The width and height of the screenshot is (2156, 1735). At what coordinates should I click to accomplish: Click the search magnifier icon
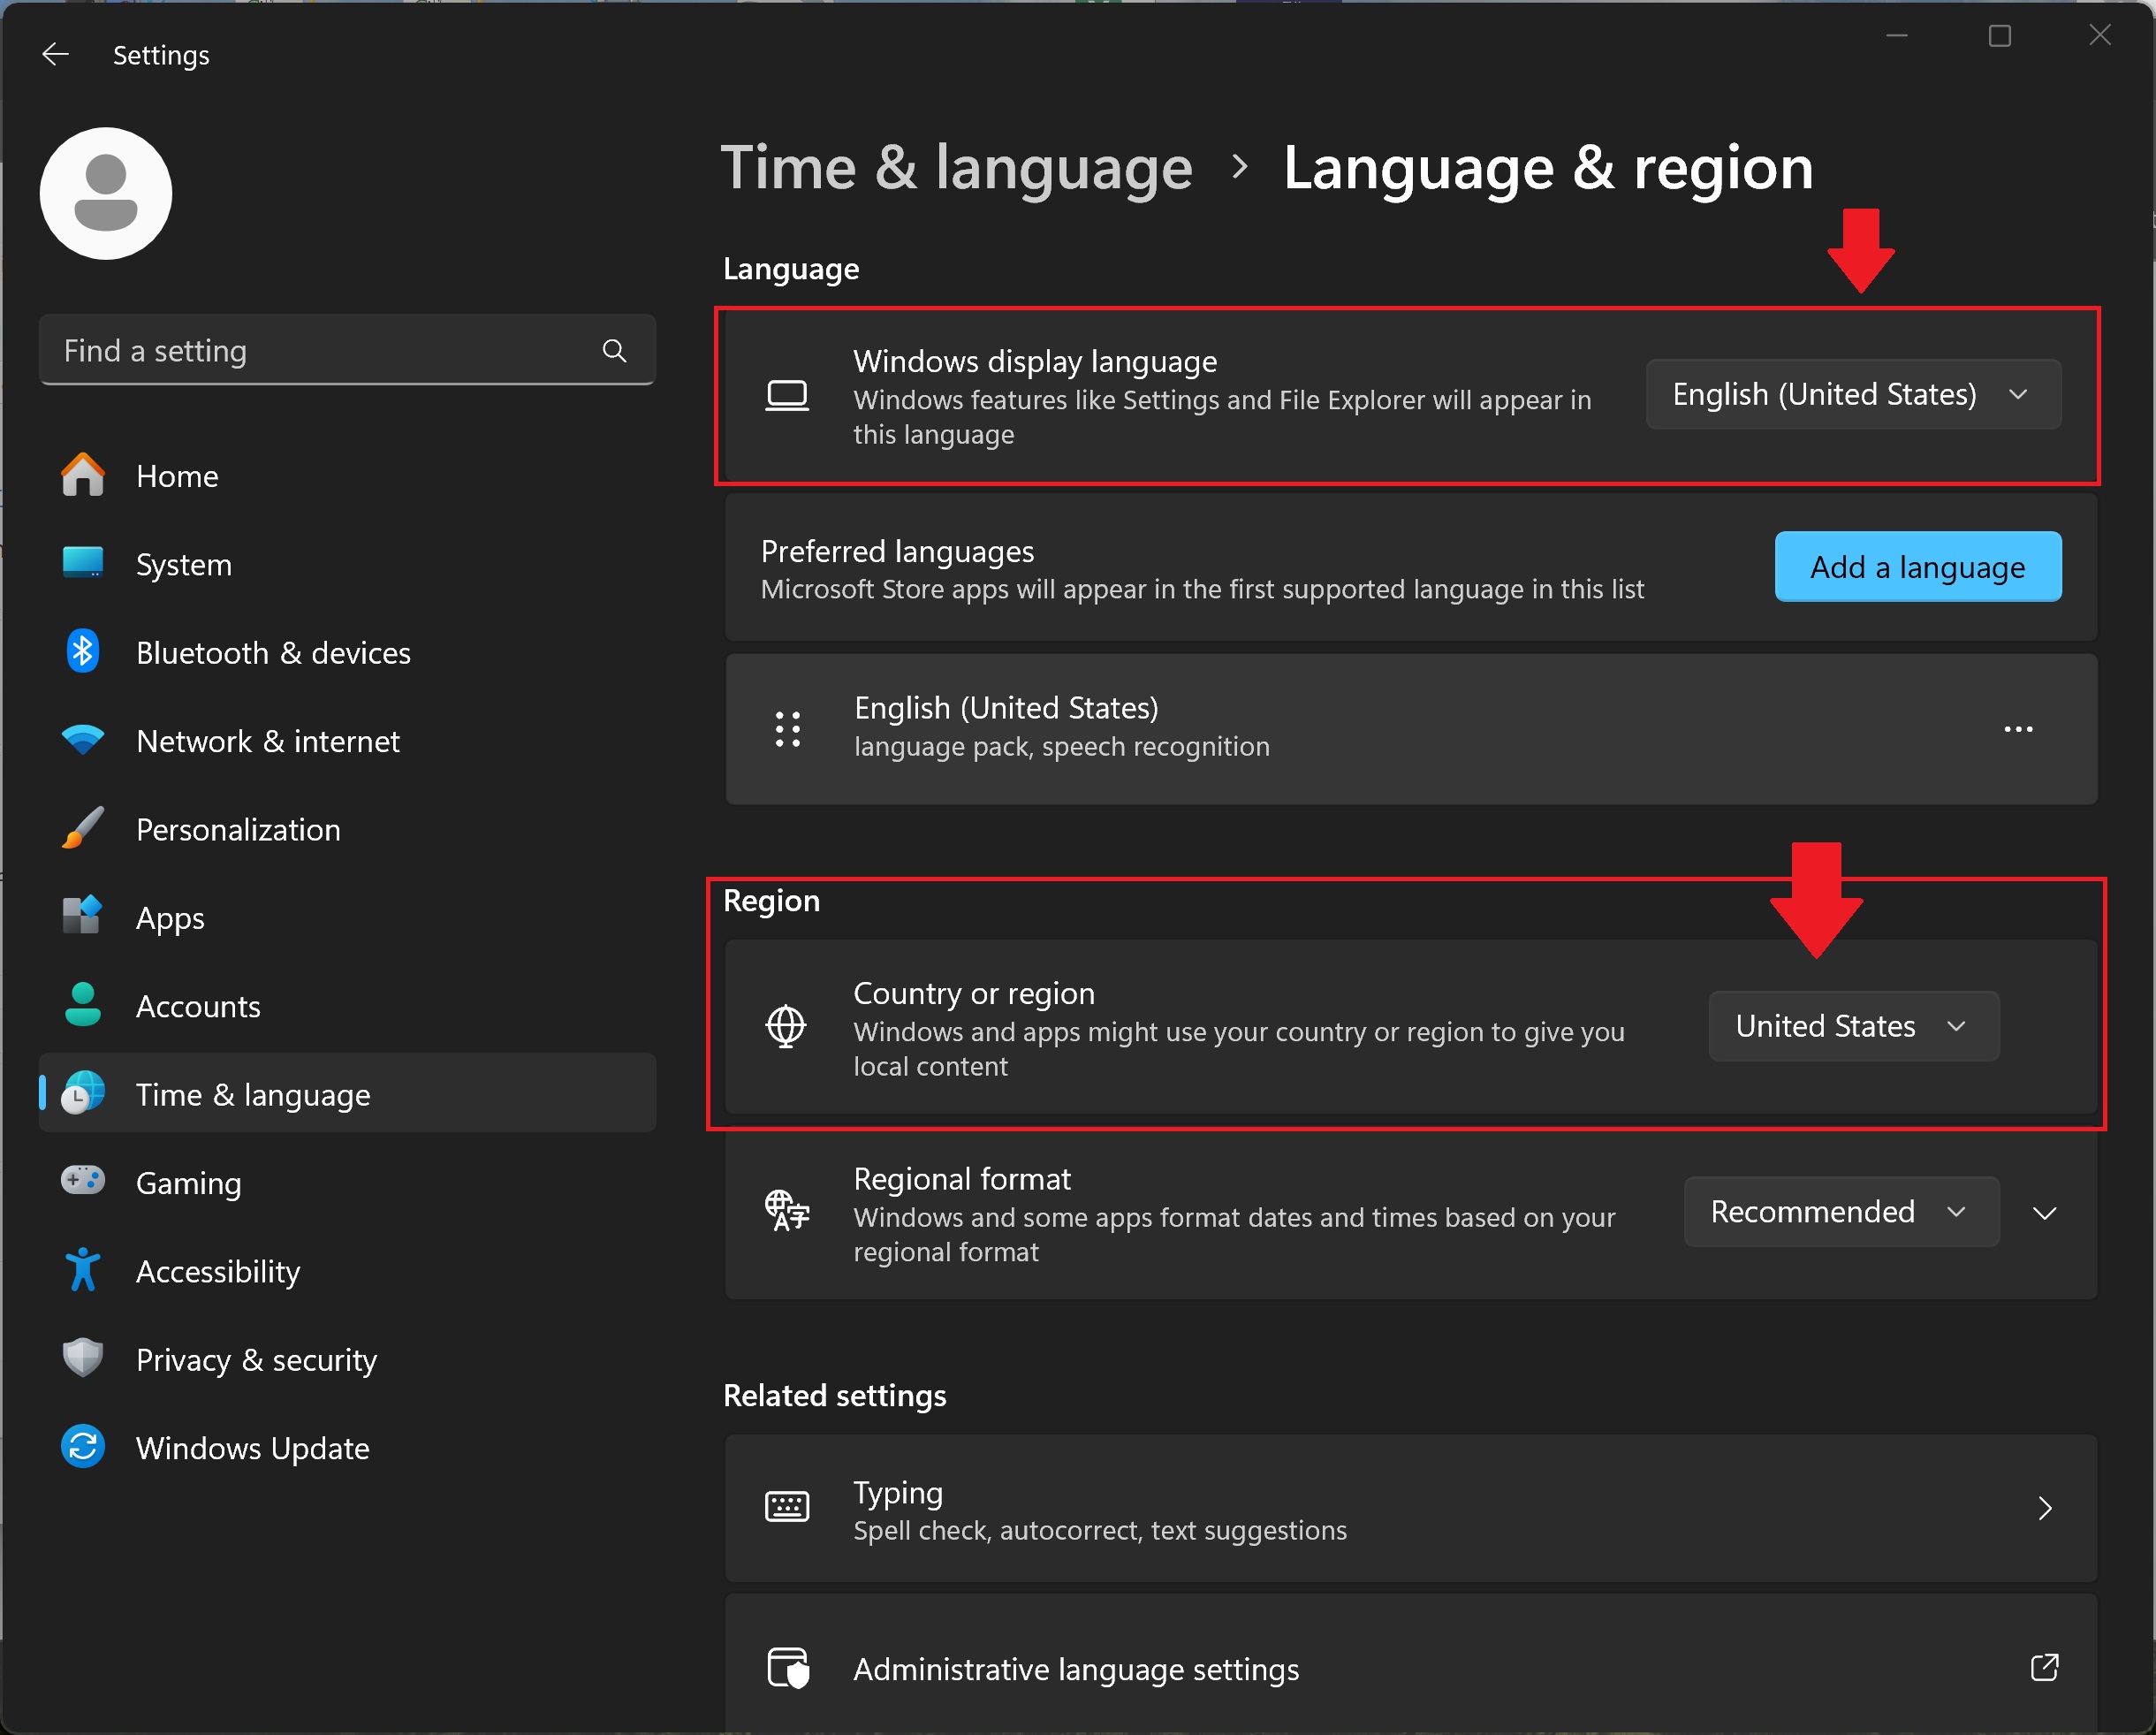pos(614,351)
